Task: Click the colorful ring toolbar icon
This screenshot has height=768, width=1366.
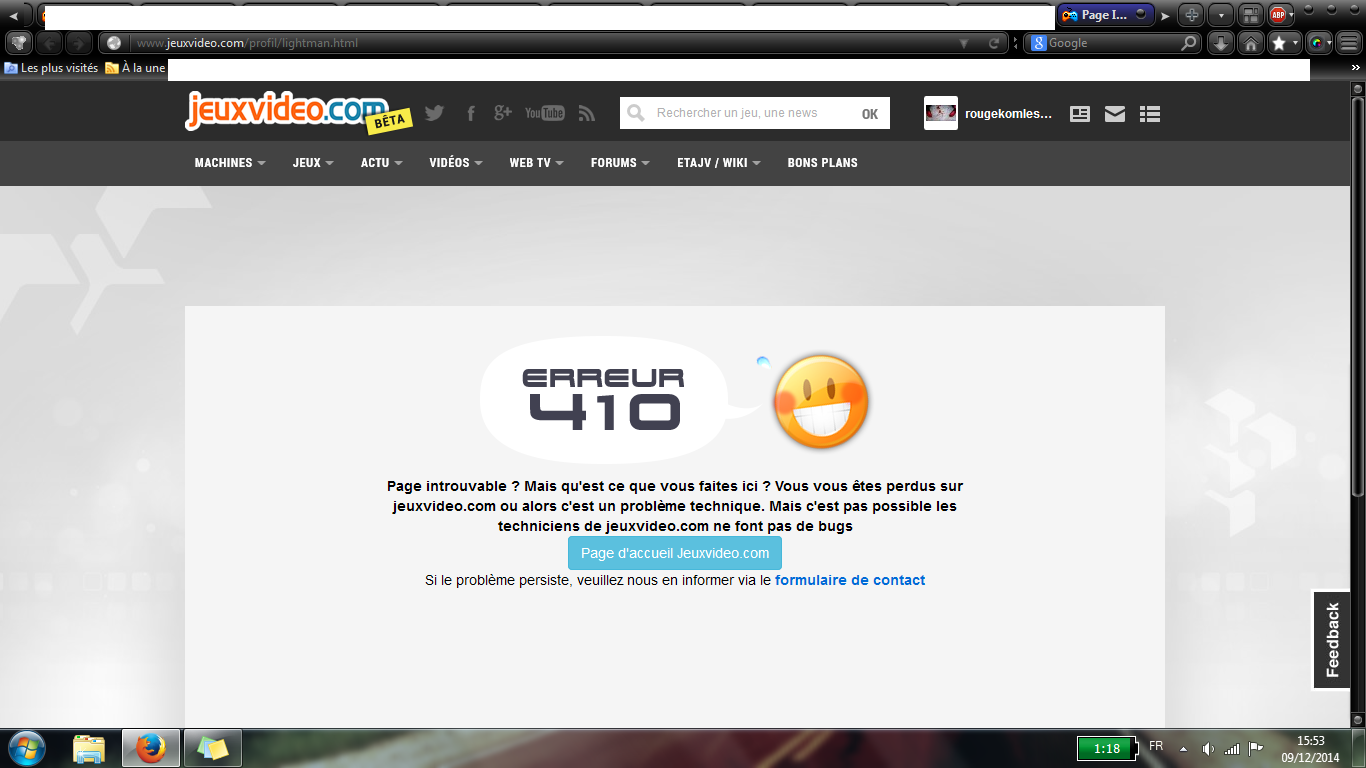Action: (1317, 43)
